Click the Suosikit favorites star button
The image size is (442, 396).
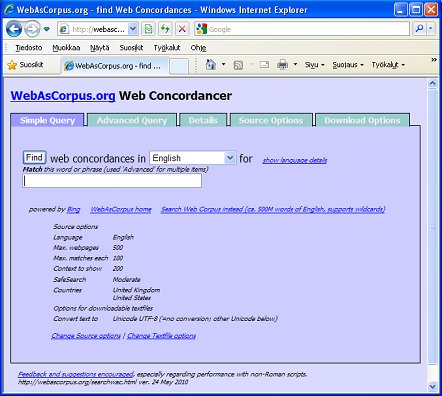click(25, 65)
